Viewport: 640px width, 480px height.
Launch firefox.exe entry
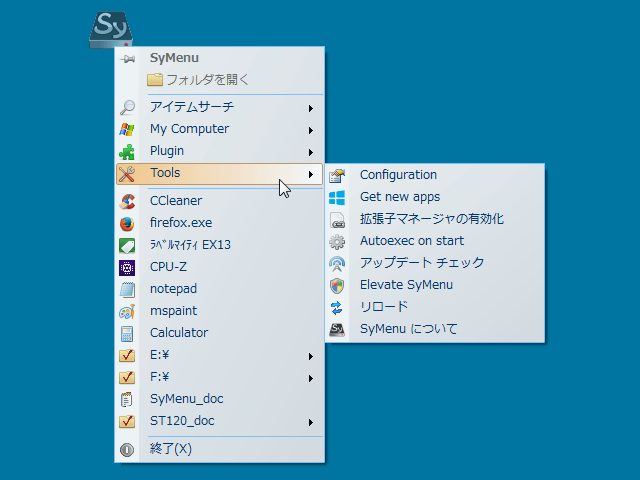220,223
